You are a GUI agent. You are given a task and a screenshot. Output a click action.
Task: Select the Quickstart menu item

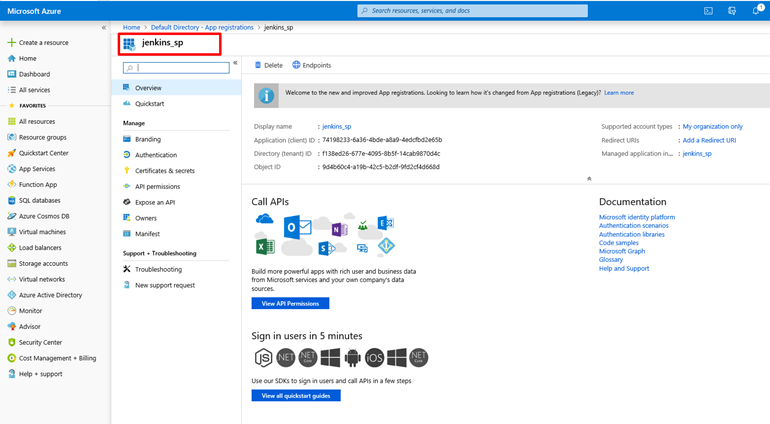pyautogui.click(x=176, y=104)
